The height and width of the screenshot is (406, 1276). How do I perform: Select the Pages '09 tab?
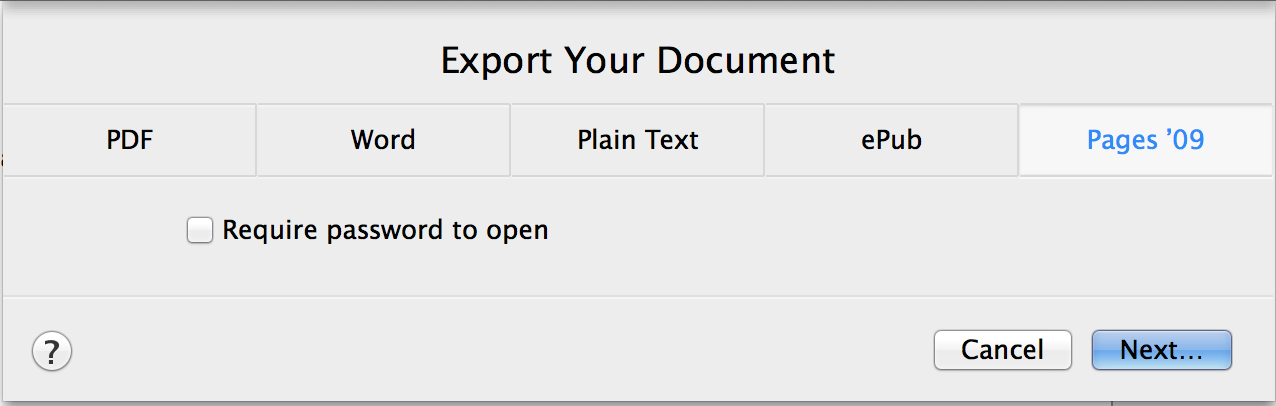coord(1145,140)
